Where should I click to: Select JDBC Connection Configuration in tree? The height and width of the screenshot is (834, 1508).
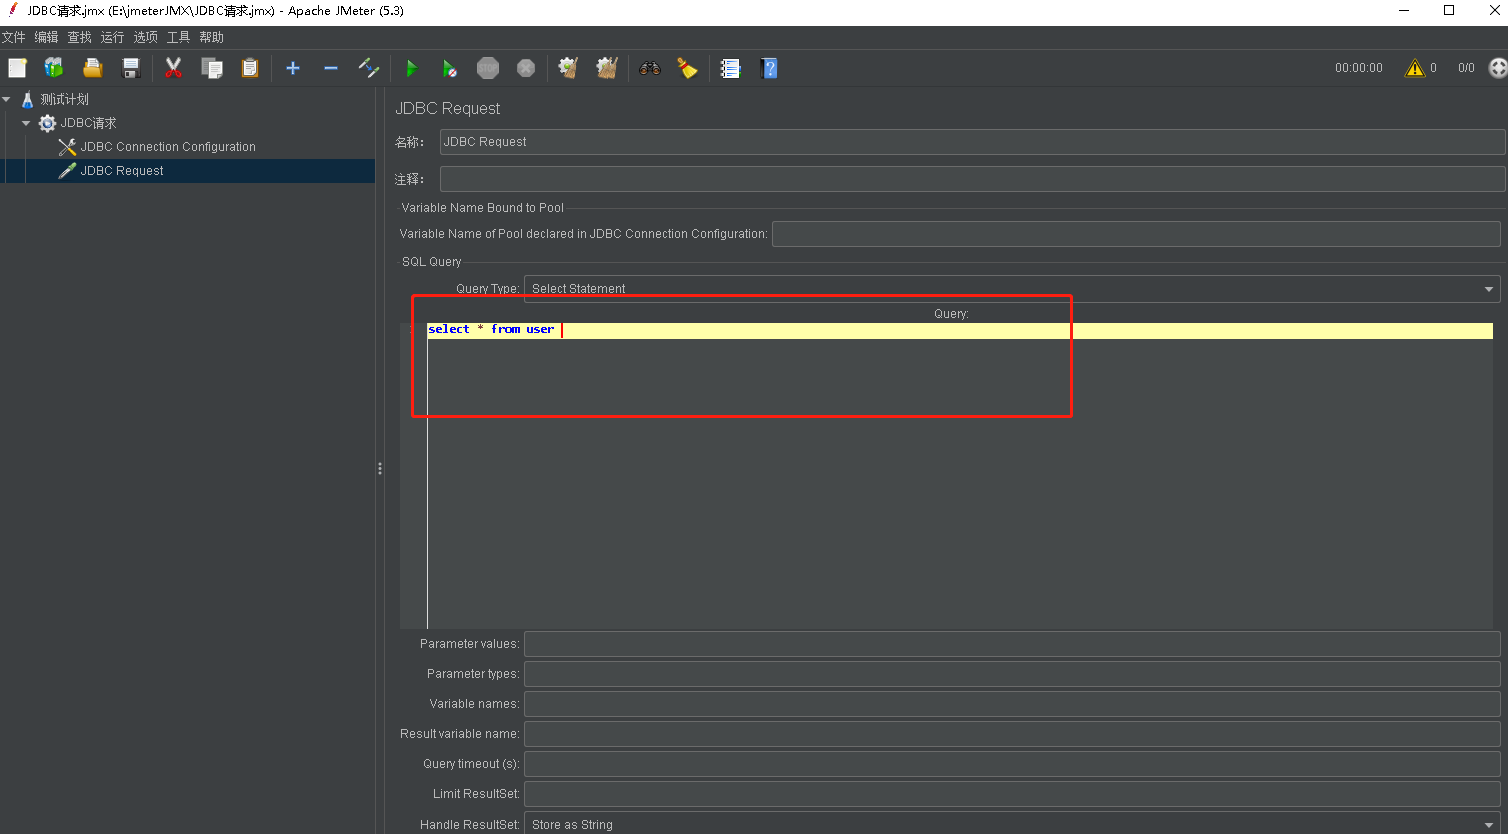click(168, 147)
